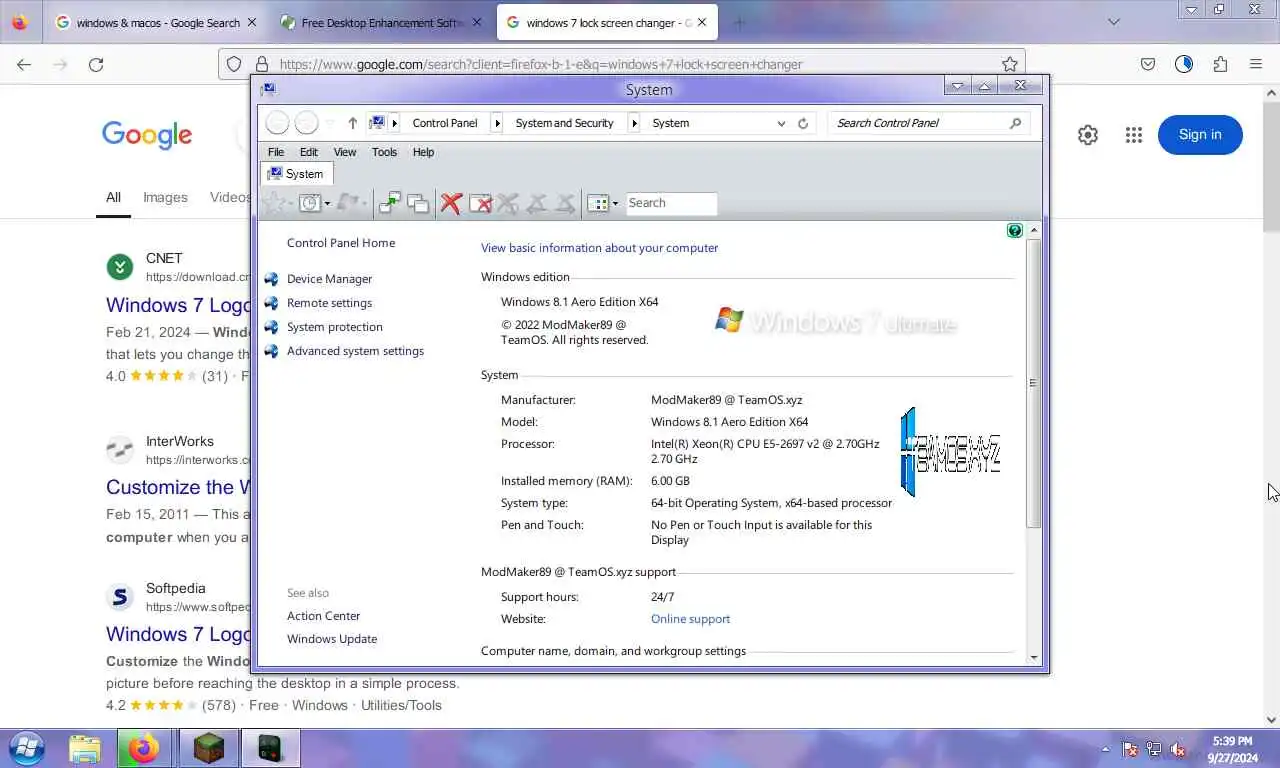Screen dimensions: 1280x768
Task: Click the views layout toolbar icon
Action: tap(598, 203)
